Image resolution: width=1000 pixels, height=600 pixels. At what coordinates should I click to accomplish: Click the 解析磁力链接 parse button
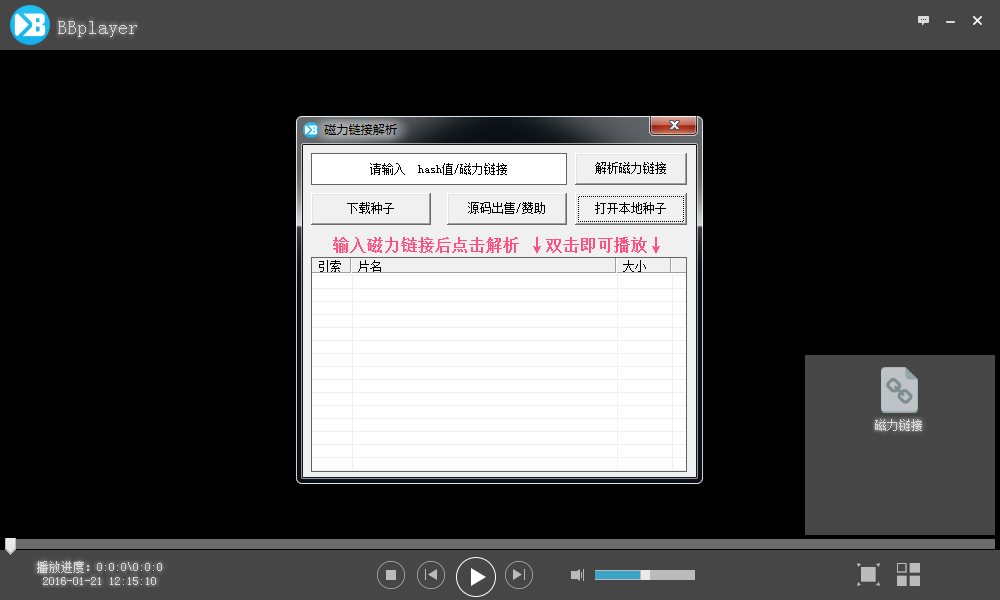[631, 168]
